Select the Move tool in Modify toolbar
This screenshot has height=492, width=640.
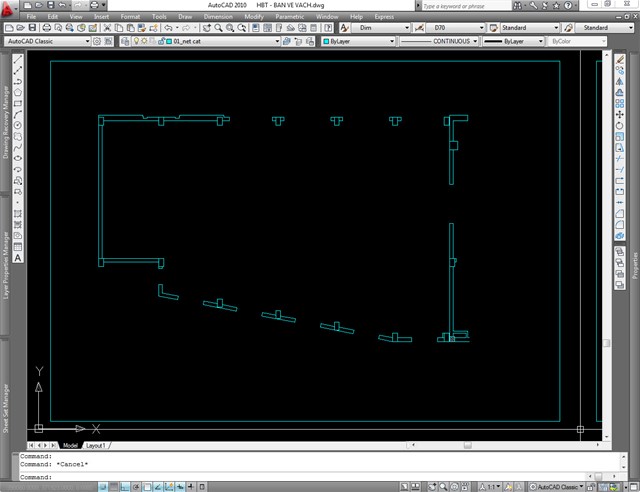click(620, 115)
